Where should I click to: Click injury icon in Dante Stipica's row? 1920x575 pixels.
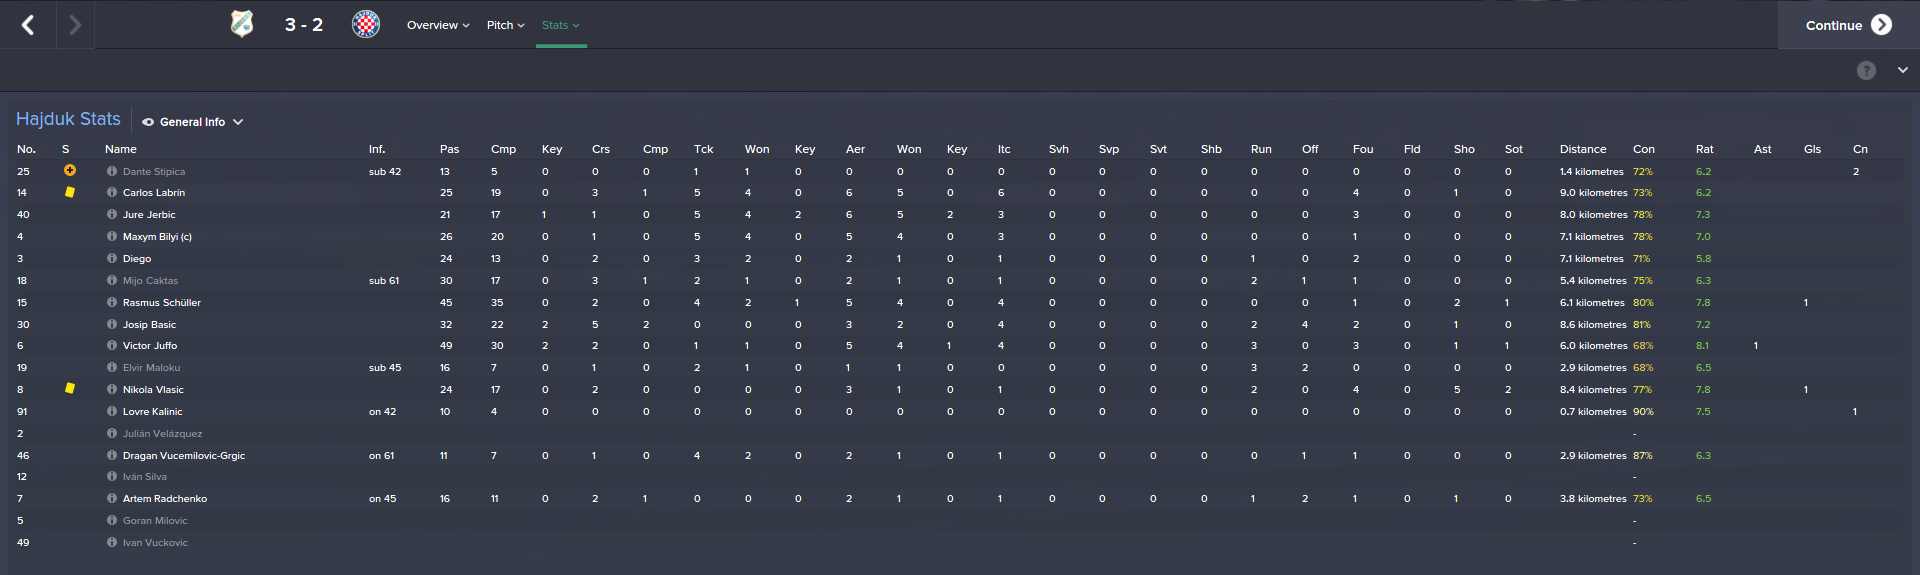click(70, 171)
